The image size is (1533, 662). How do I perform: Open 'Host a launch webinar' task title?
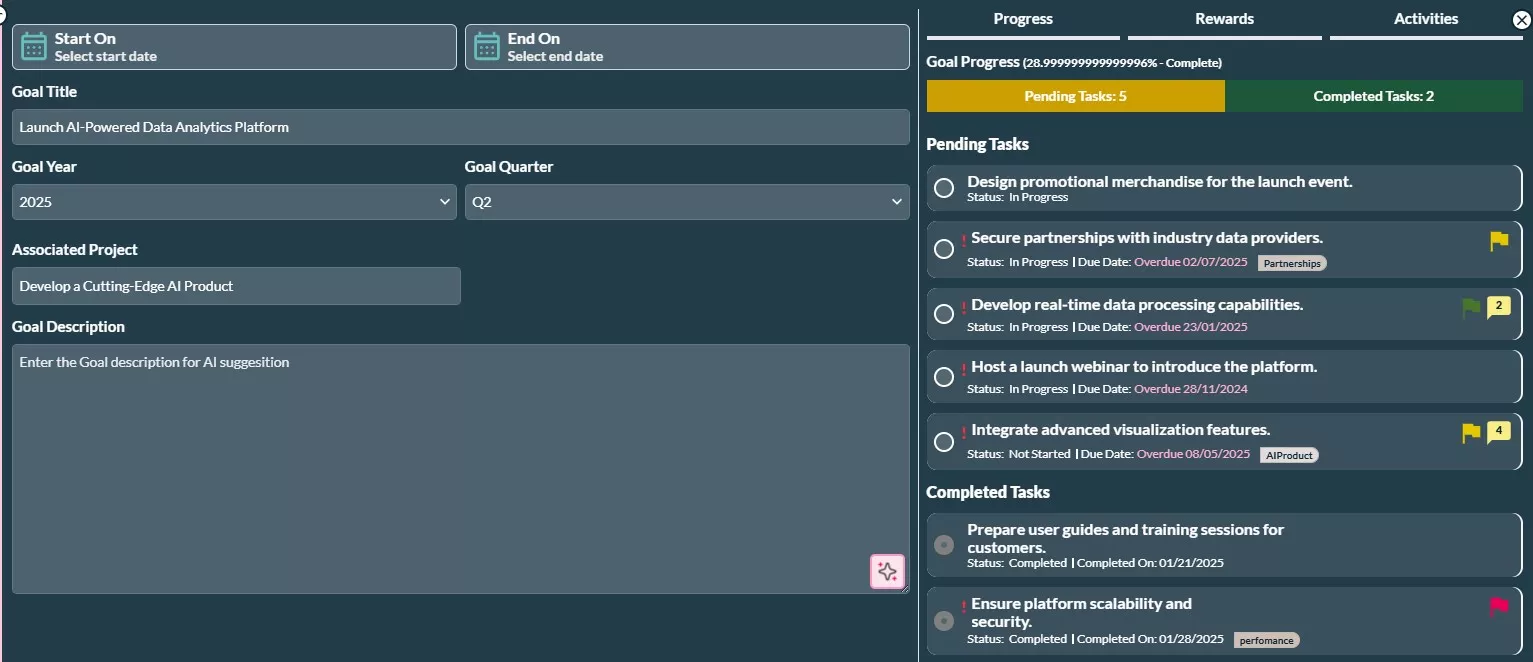point(1144,367)
